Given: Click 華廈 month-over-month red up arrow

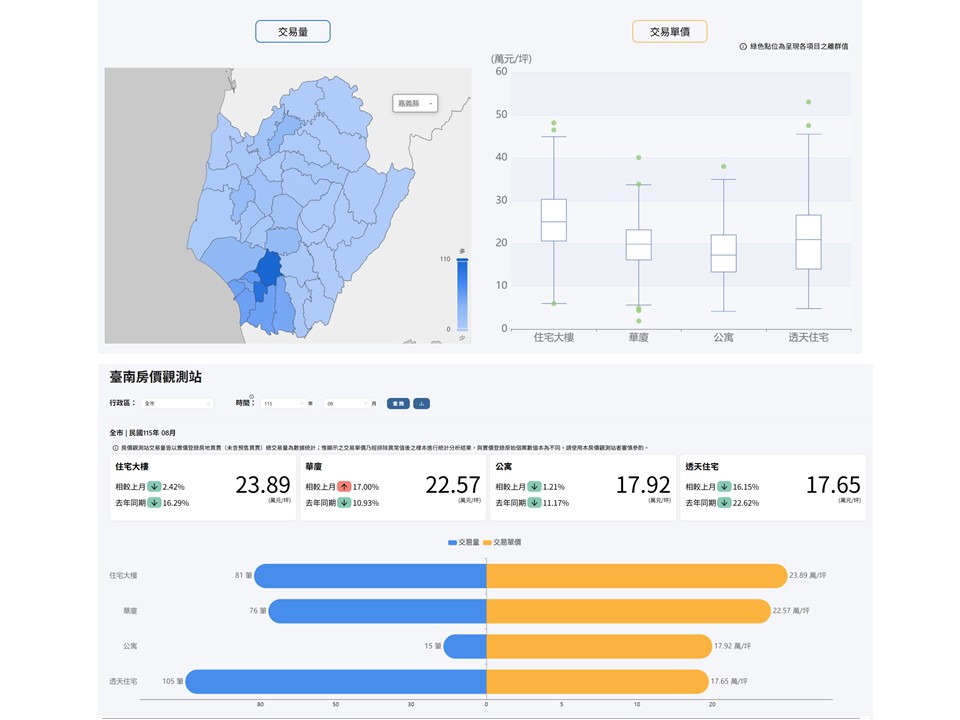Looking at the screenshot, I should (344, 487).
